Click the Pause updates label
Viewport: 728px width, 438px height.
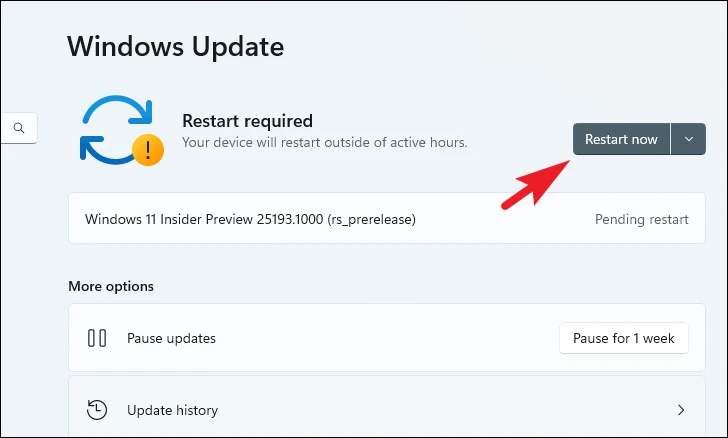pos(171,338)
